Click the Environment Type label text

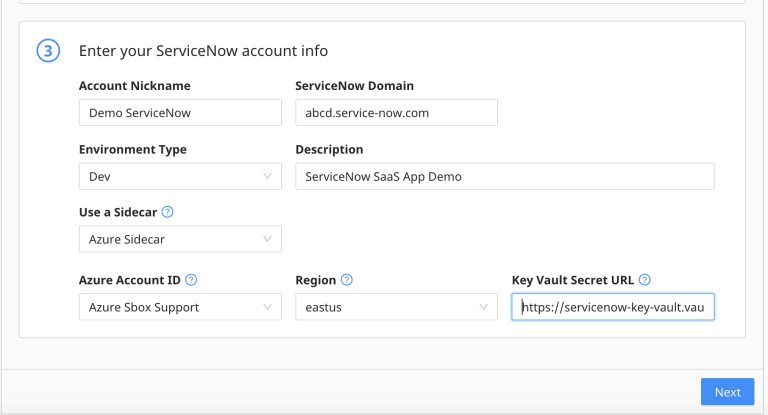pos(132,150)
